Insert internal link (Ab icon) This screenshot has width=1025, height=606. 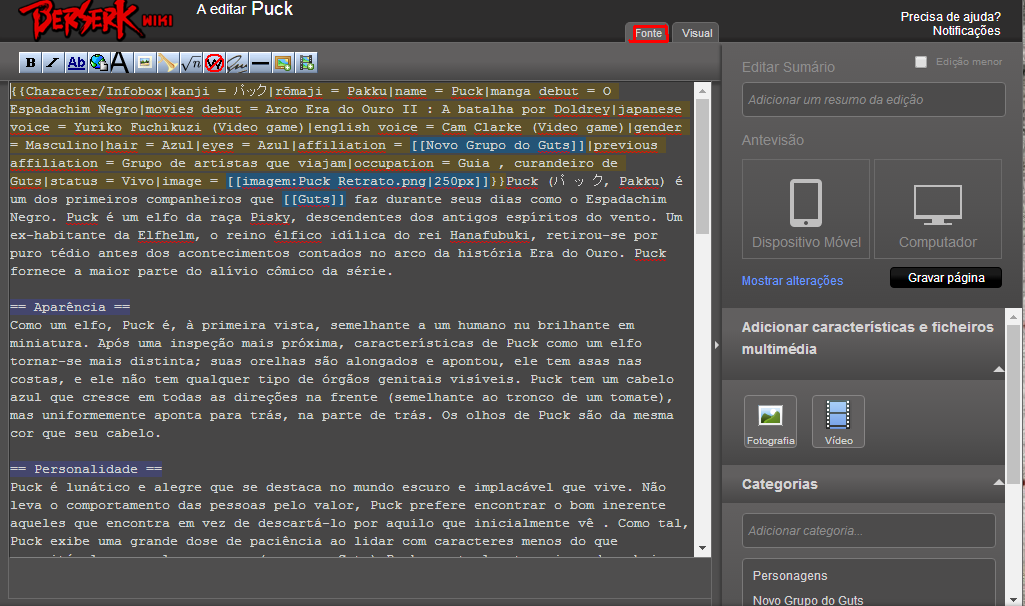click(x=76, y=63)
